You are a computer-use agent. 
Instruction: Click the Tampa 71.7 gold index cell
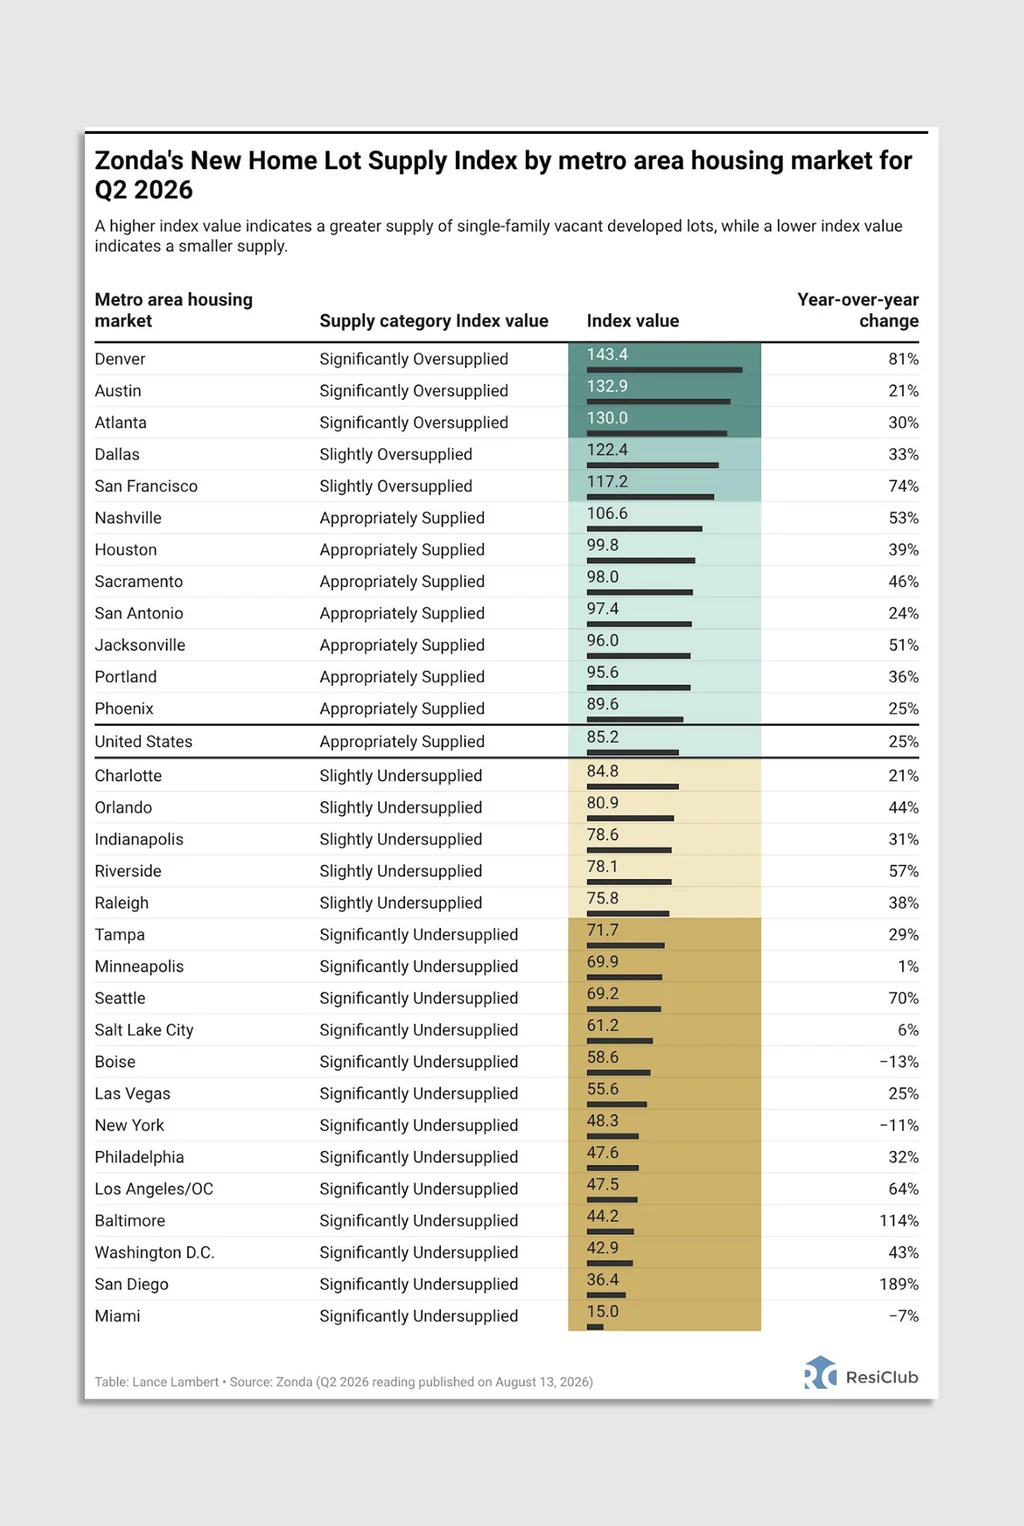(664, 934)
